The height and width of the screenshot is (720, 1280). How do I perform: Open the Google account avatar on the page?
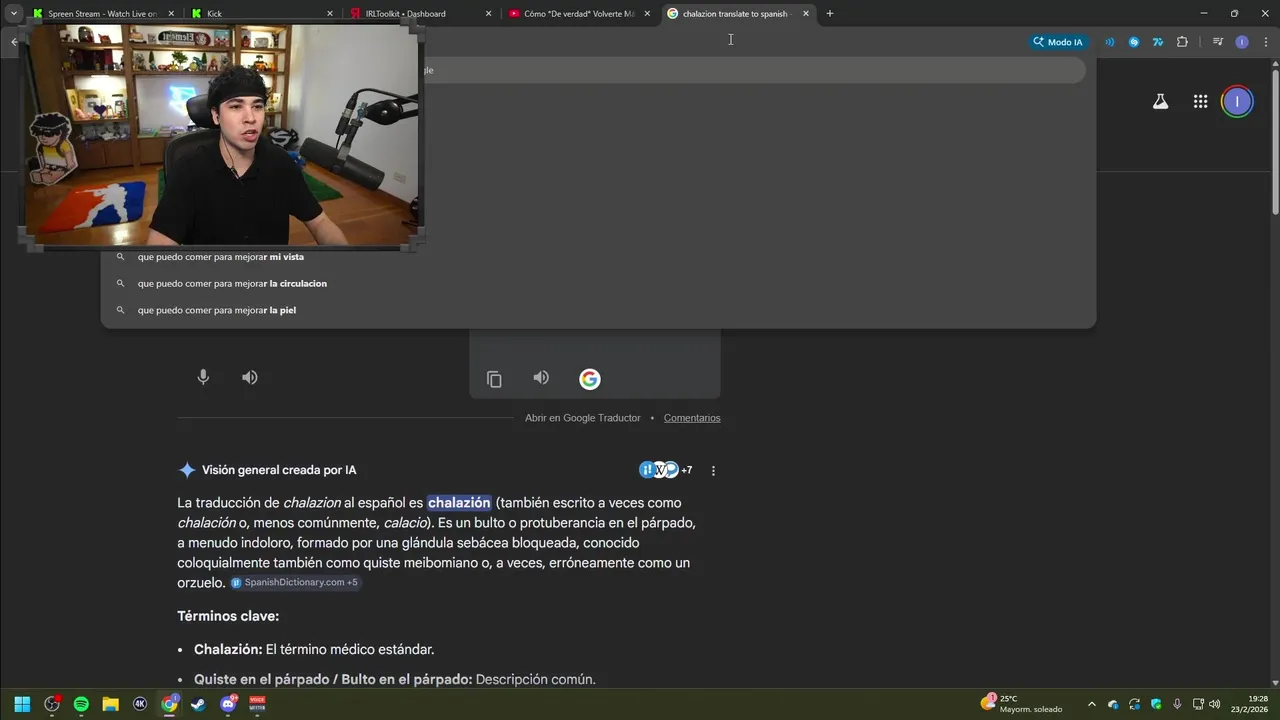1237,101
